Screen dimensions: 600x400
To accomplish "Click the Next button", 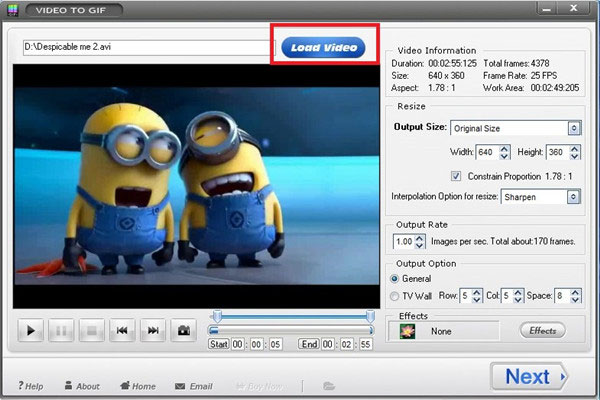I will 529,376.
